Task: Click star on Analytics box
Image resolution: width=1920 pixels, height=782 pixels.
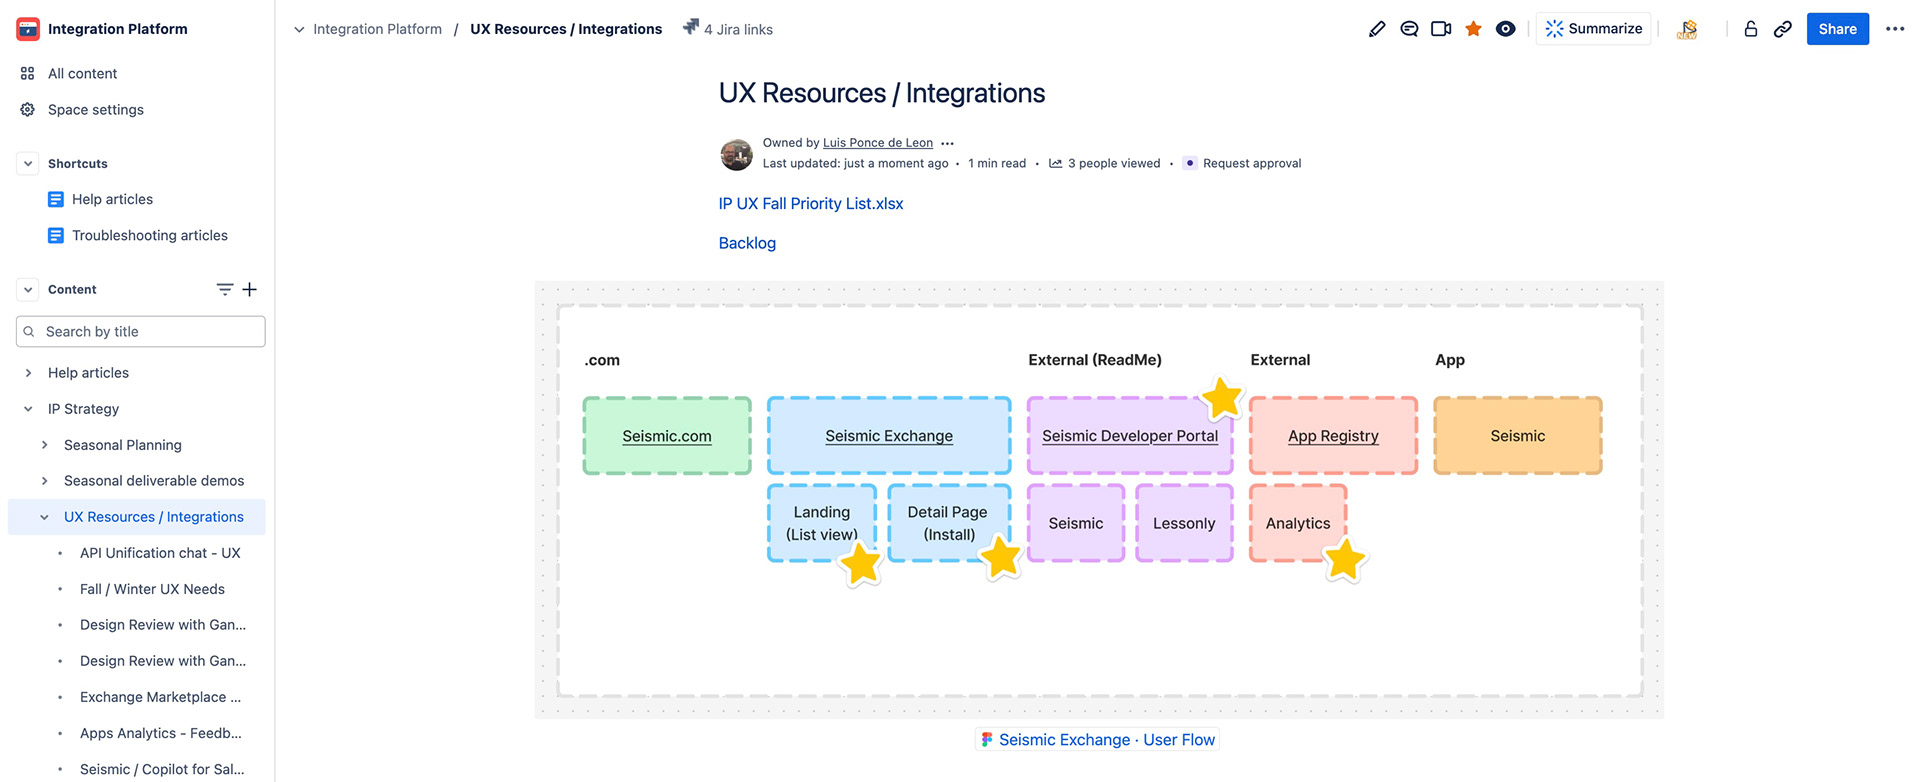Action: click(1345, 559)
